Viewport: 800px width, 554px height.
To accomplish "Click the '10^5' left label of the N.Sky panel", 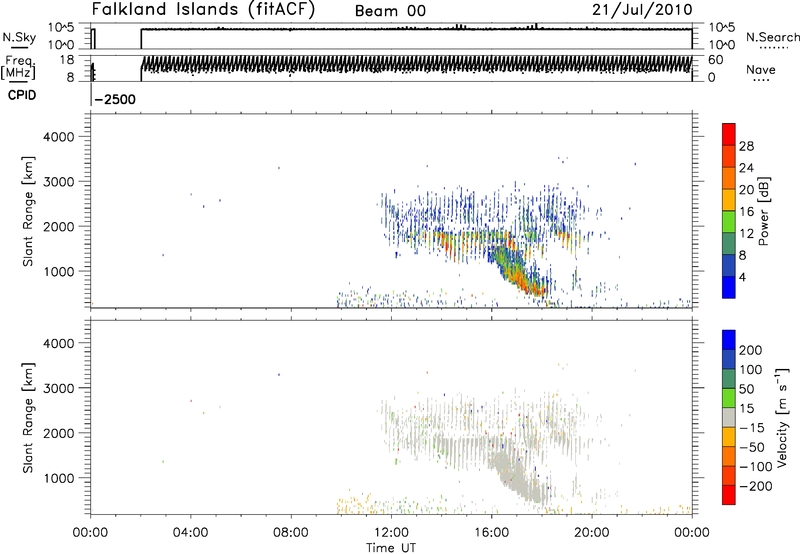I will click(61, 28).
